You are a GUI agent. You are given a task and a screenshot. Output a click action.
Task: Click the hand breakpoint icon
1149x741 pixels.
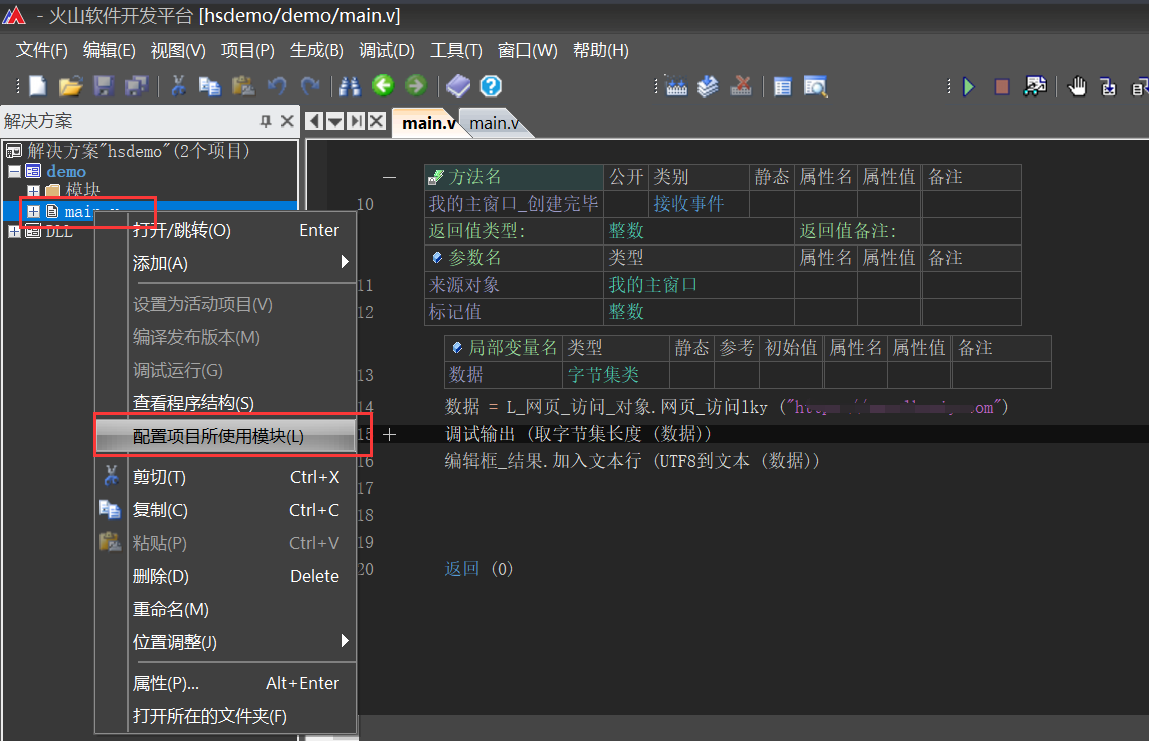coord(1076,86)
